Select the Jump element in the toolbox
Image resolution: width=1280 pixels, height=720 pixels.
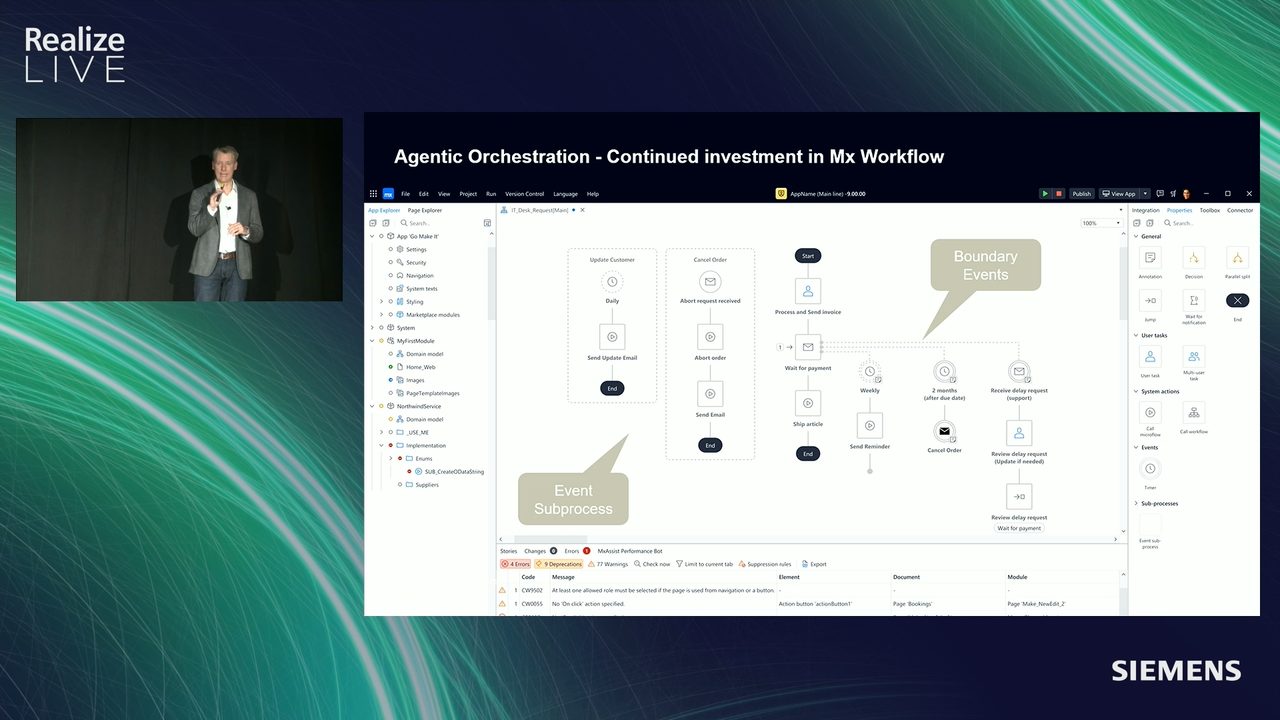point(1150,301)
